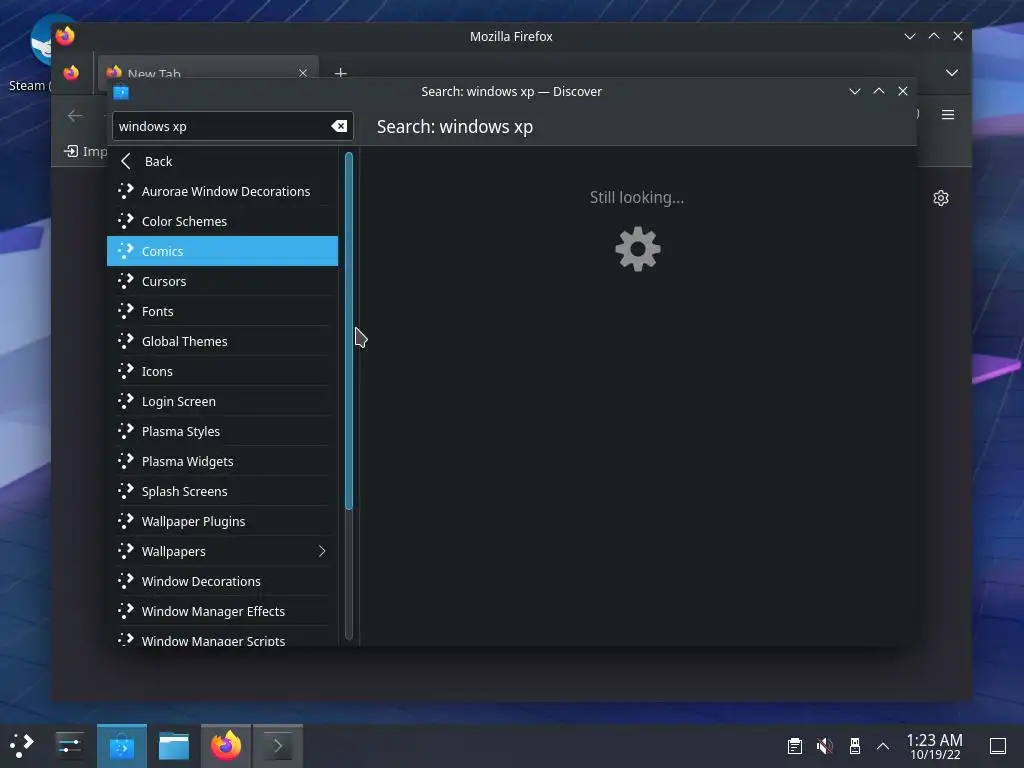1024x768 pixels.
Task: Click the Plasma icon beside Plasma Widgets
Action: [x=125, y=461]
